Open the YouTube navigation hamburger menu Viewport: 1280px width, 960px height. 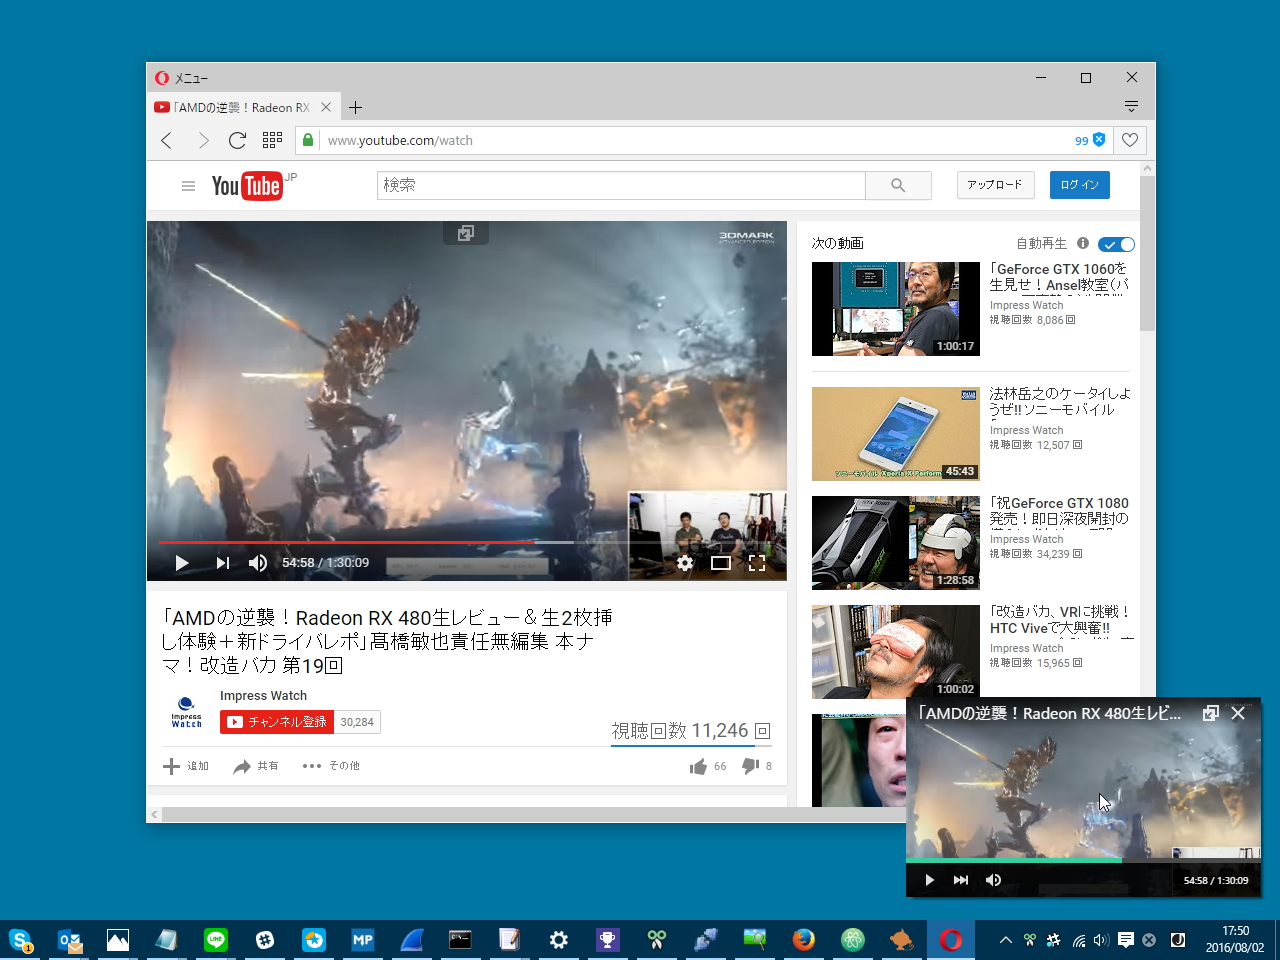click(188, 185)
